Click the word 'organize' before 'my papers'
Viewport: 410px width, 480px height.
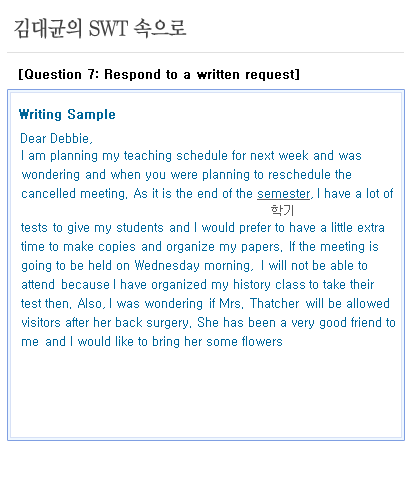click(x=190, y=247)
